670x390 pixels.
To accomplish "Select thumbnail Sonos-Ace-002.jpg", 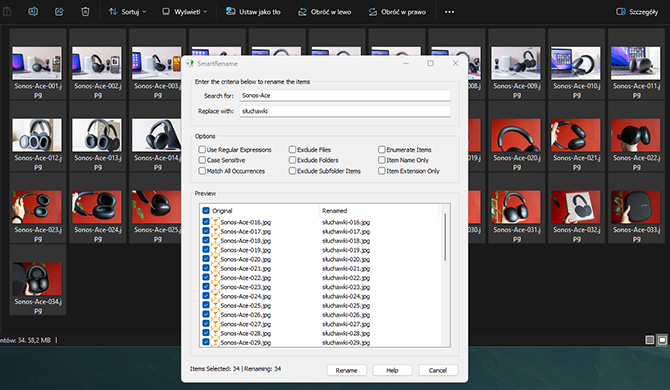I will [x=97, y=64].
